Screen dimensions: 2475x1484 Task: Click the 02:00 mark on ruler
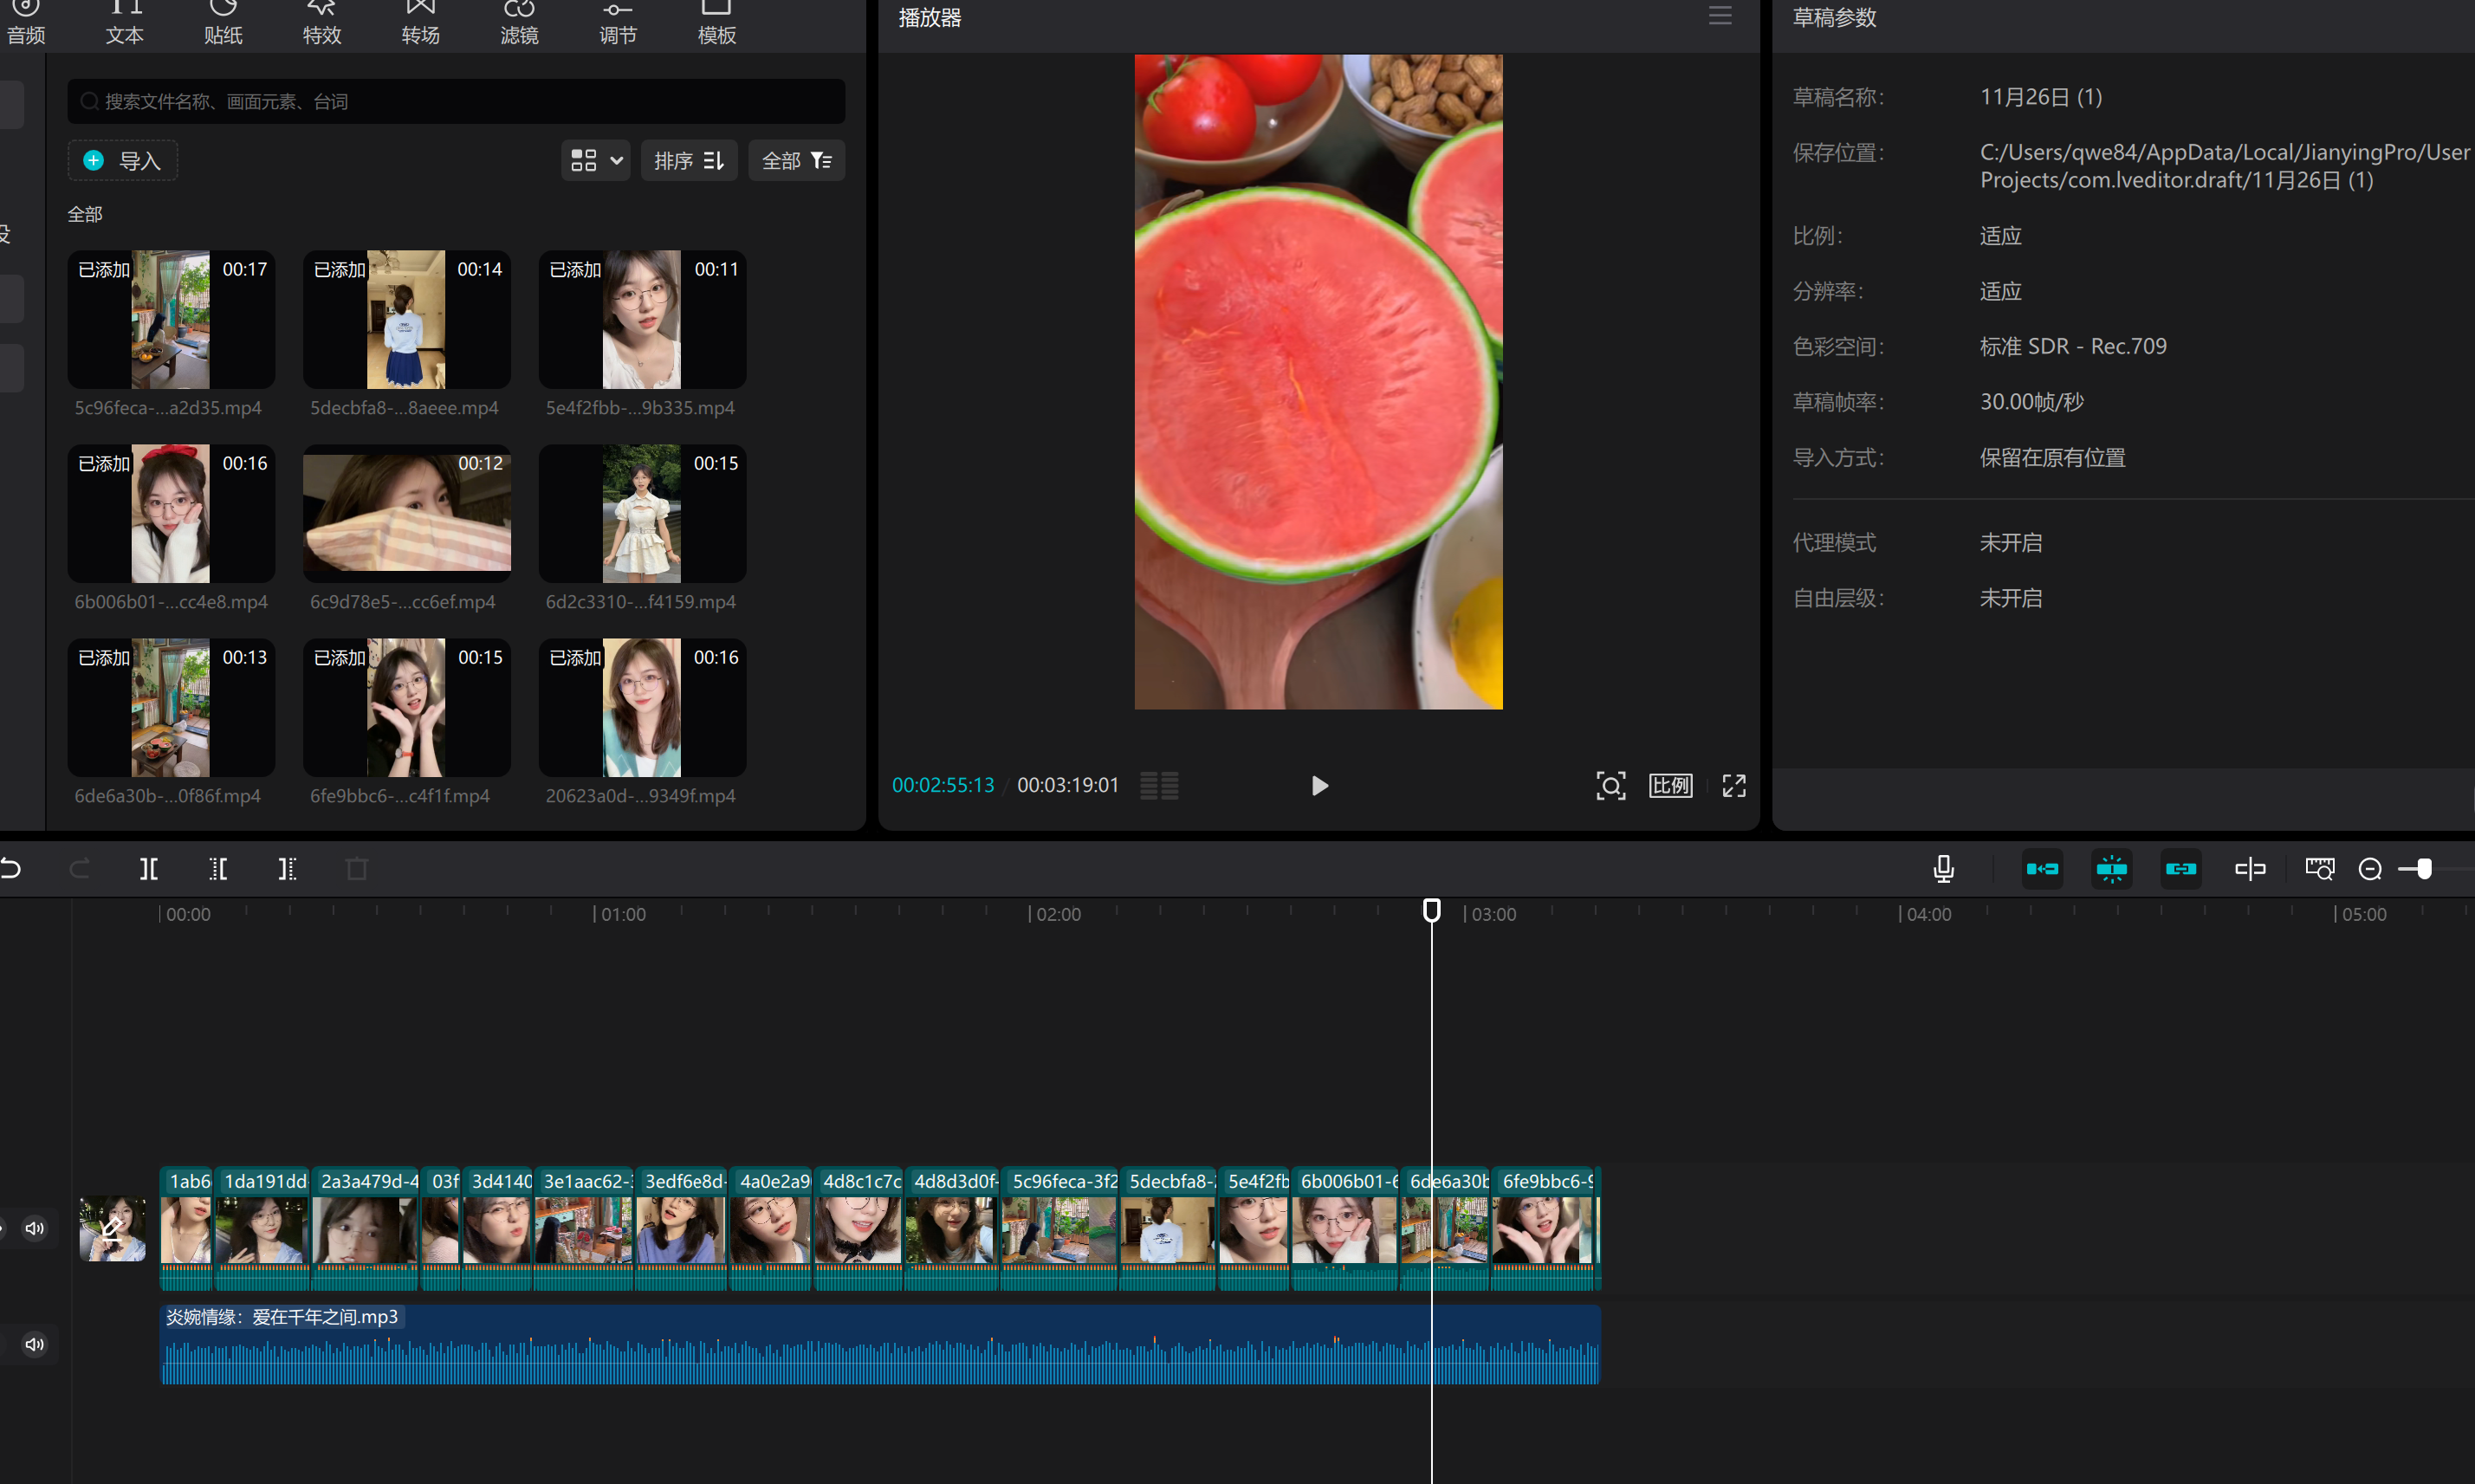pos(1056,914)
